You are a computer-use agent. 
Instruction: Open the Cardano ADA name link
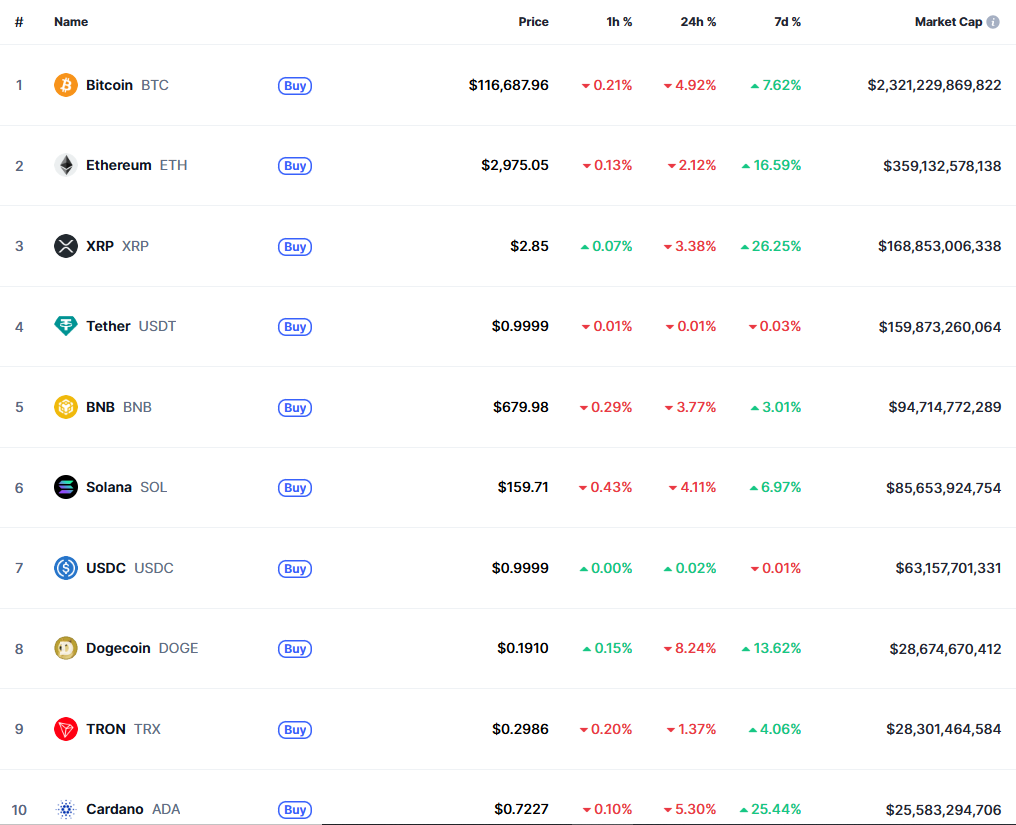pyautogui.click(x=133, y=809)
